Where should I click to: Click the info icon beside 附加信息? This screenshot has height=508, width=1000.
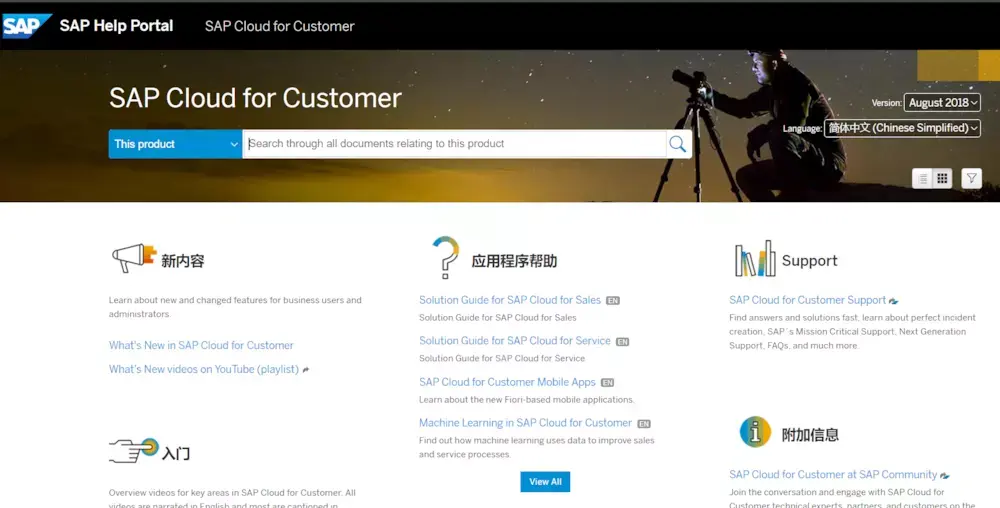755,432
